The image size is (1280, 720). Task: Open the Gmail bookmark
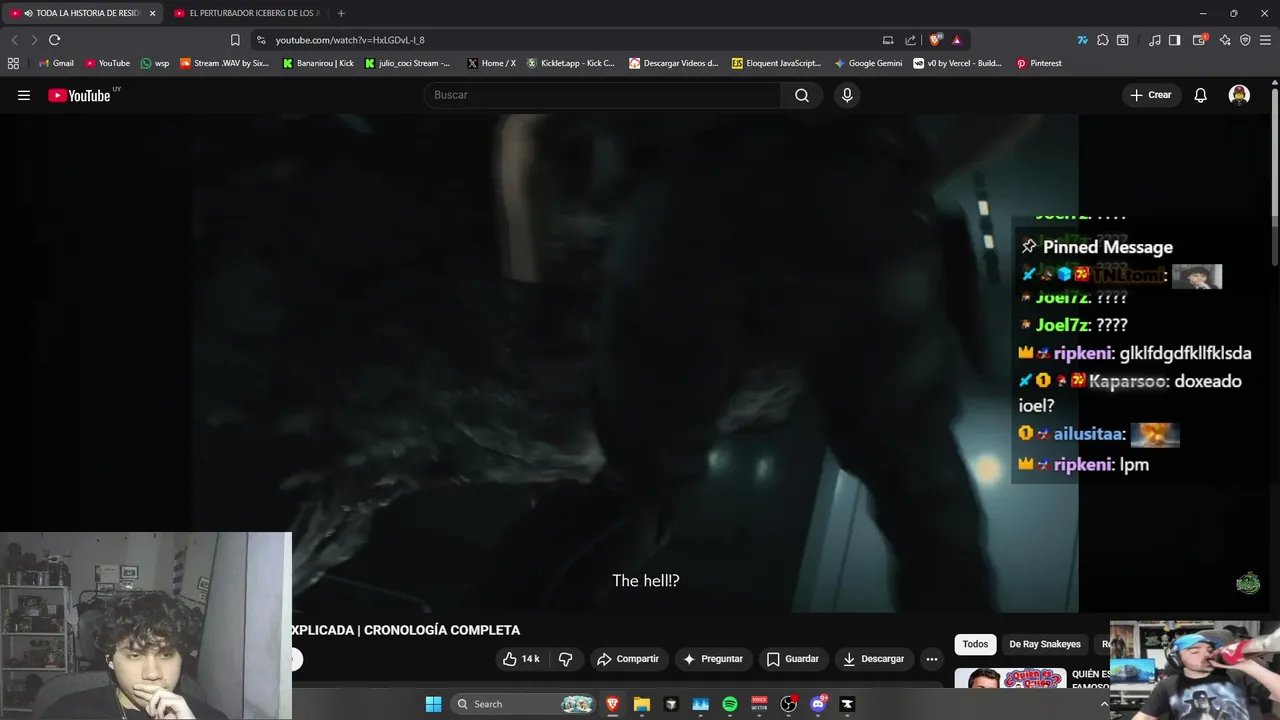click(x=56, y=63)
